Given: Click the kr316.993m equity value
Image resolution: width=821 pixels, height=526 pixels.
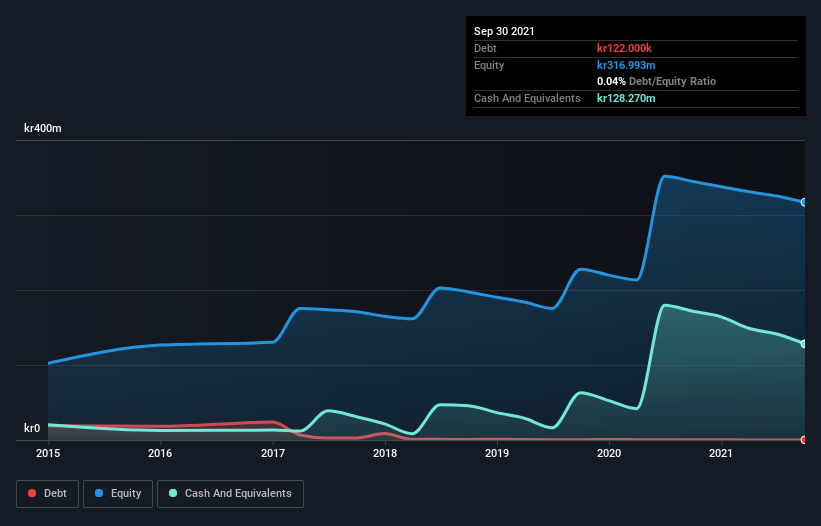Looking at the screenshot, I should [626, 65].
